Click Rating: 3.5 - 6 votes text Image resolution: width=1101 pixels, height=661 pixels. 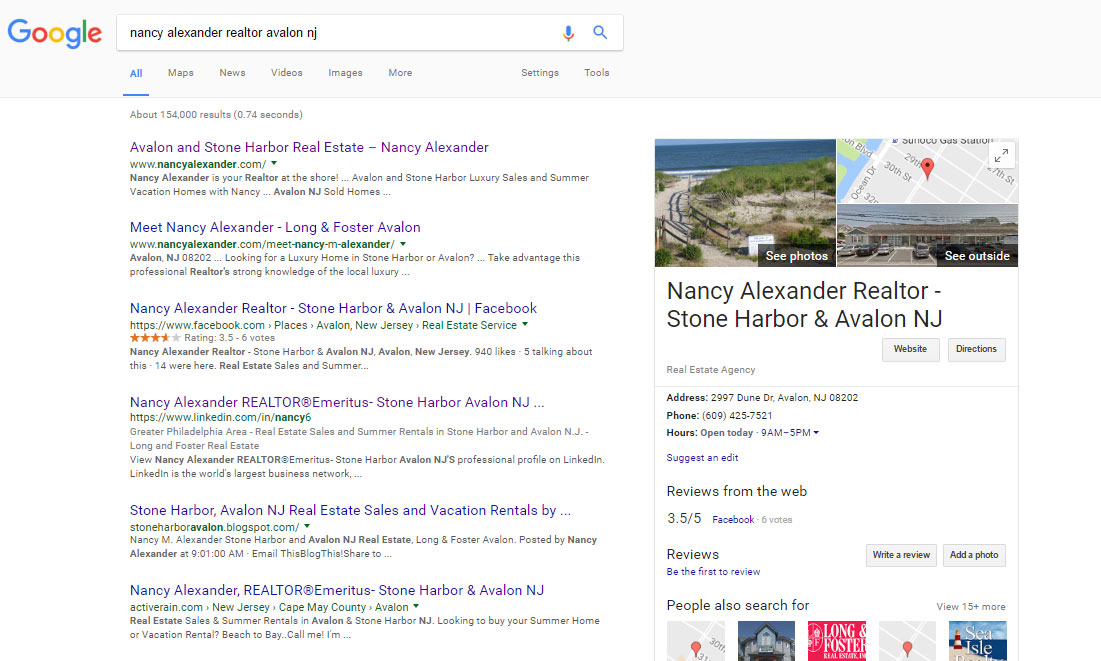pyautogui.click(x=230, y=338)
